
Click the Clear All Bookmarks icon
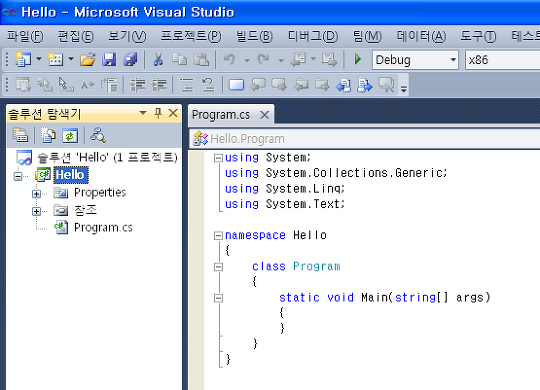tap(386, 85)
